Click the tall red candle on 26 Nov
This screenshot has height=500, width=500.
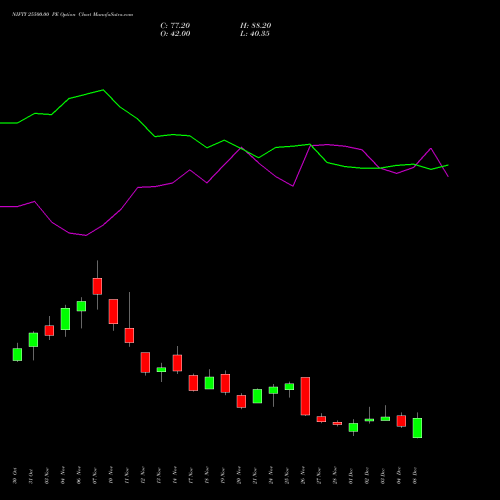305,396
